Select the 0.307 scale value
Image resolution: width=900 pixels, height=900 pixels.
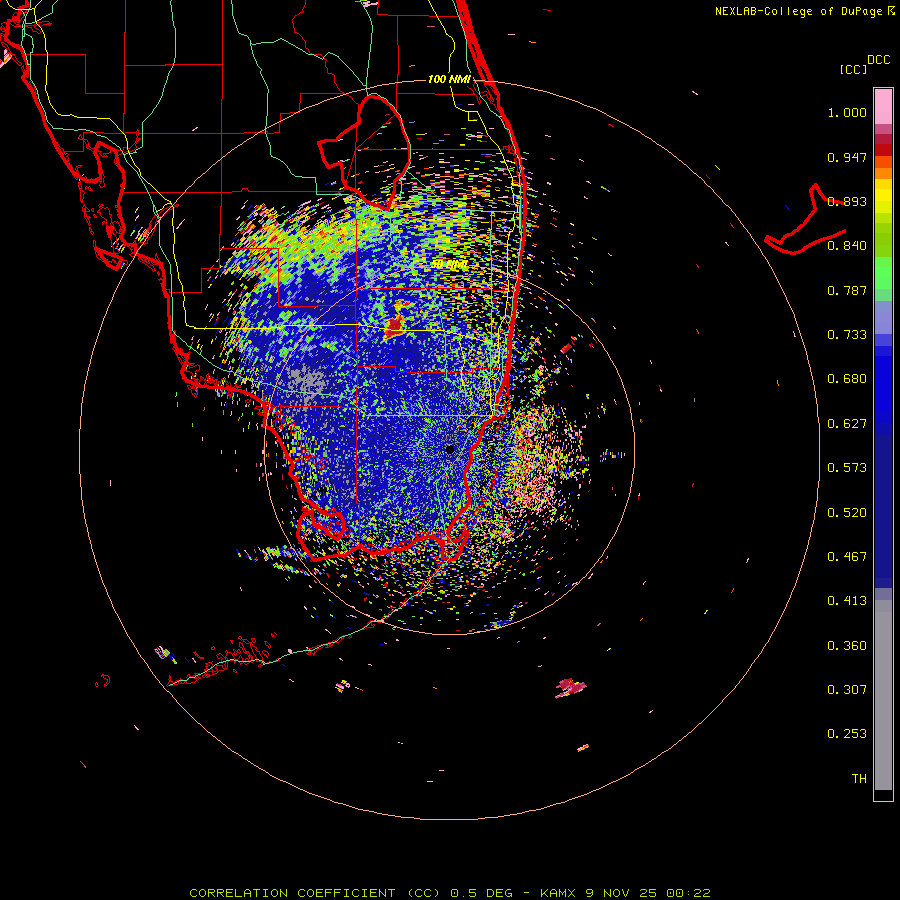tap(847, 690)
